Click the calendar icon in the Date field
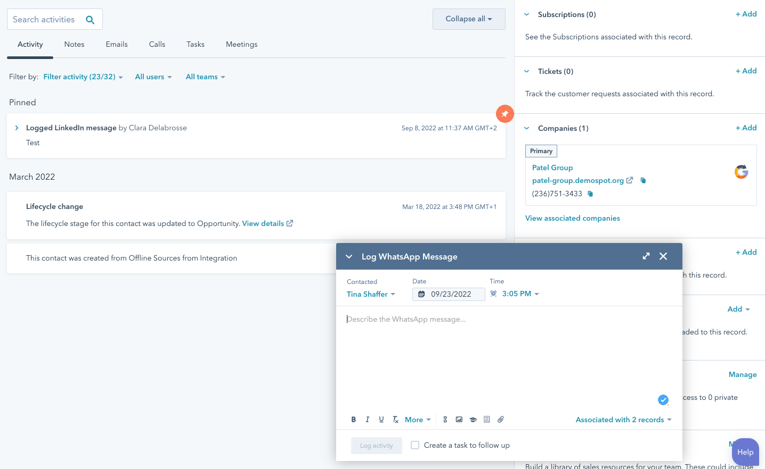Image resolution: width=765 pixels, height=469 pixels. (422, 294)
